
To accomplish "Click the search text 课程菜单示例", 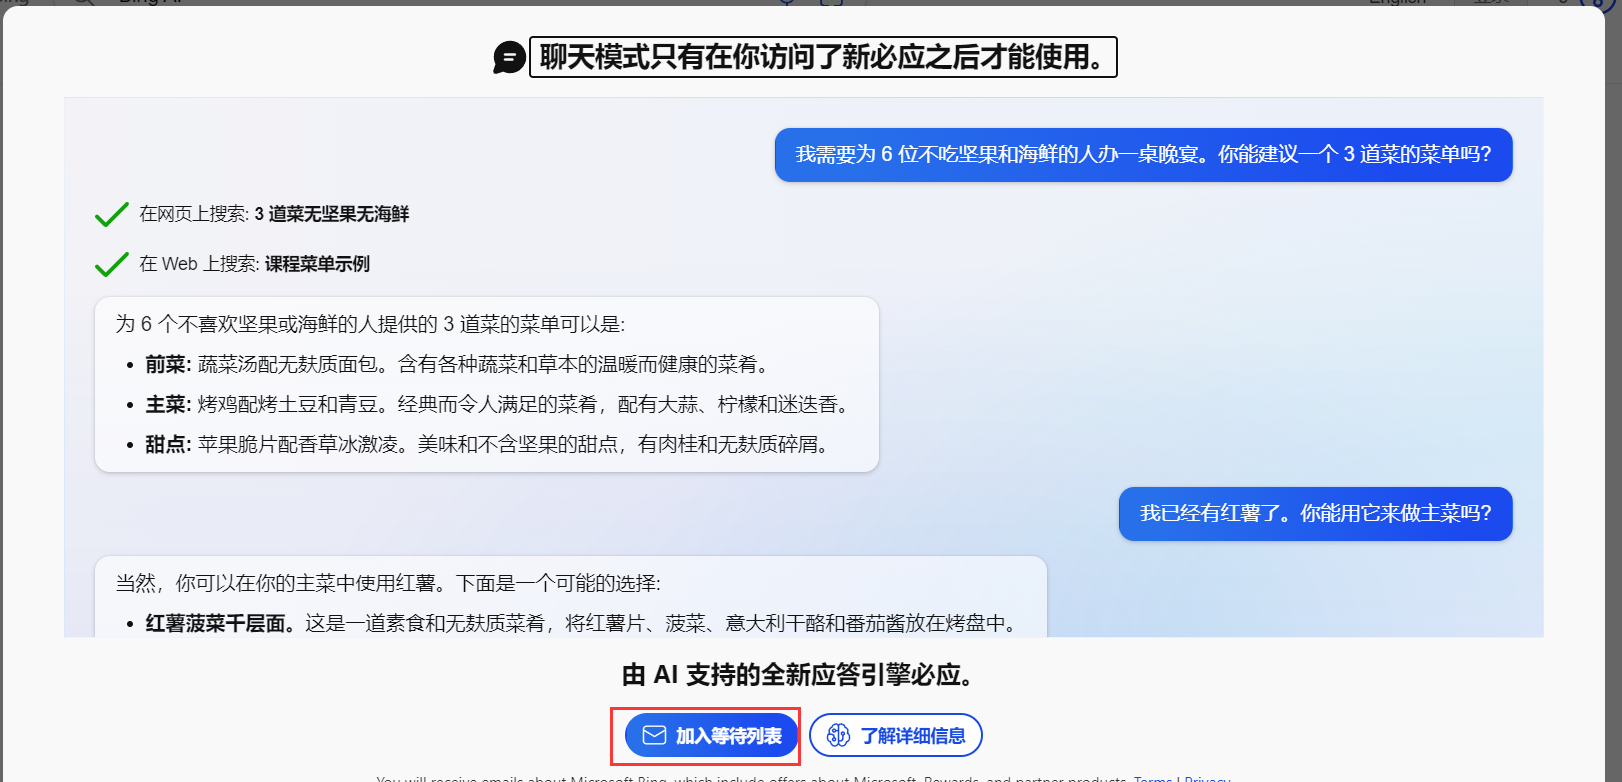I will 317,264.
